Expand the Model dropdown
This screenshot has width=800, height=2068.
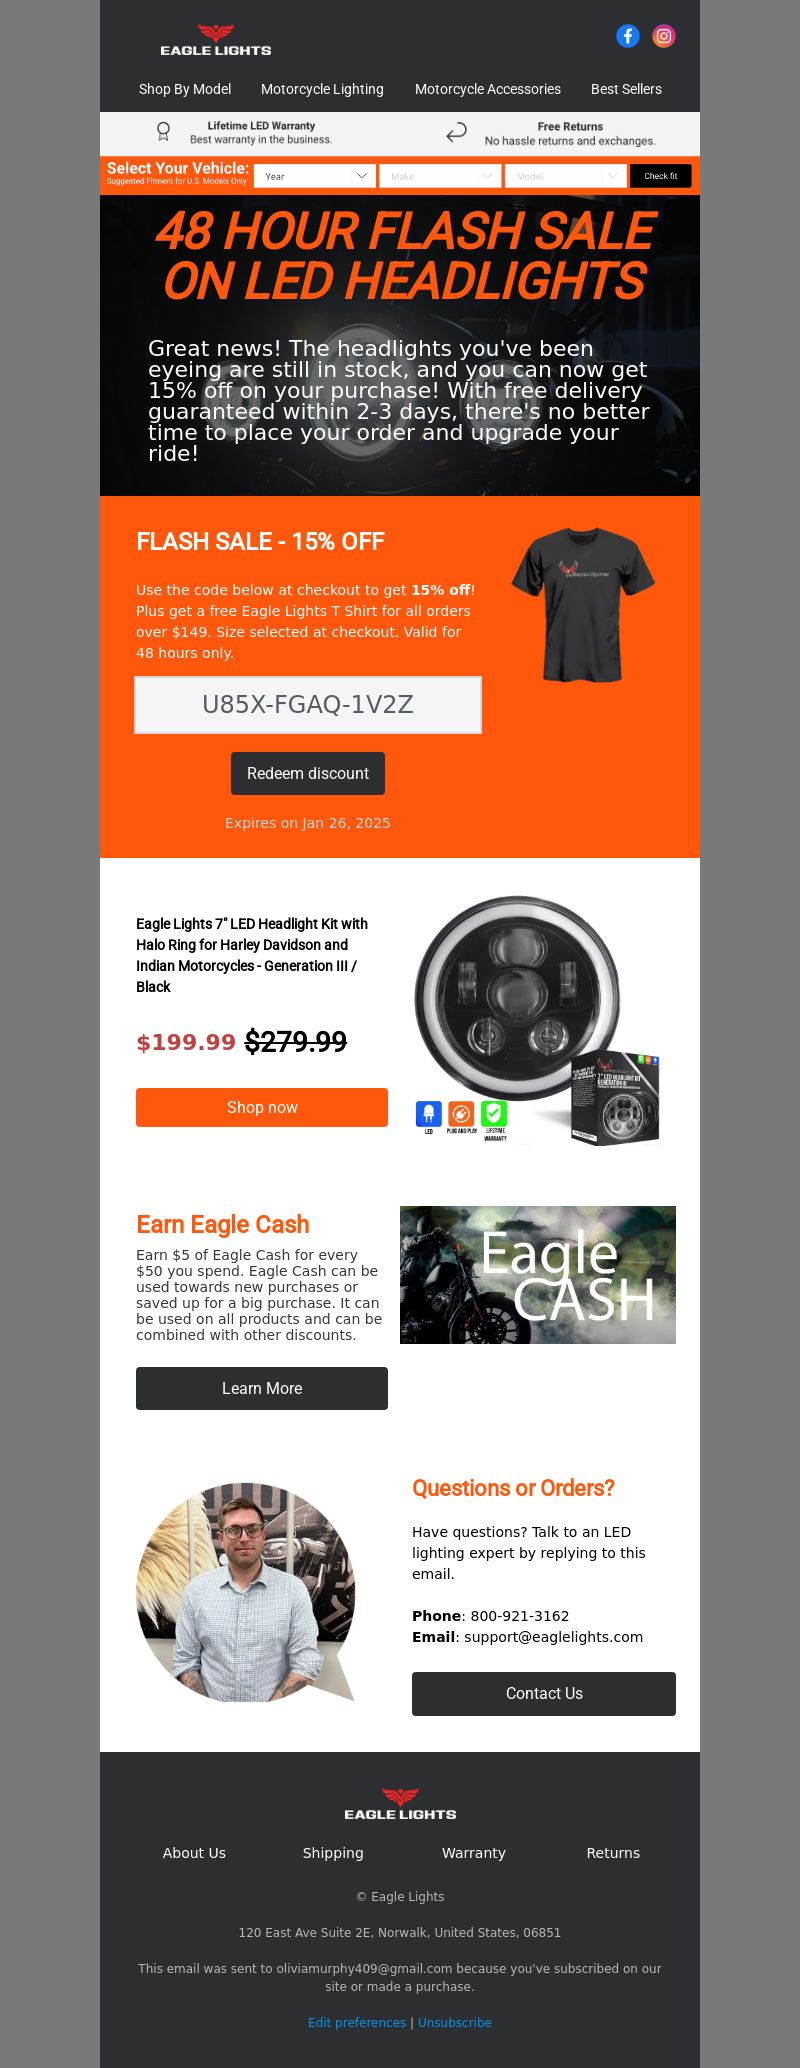(x=565, y=176)
